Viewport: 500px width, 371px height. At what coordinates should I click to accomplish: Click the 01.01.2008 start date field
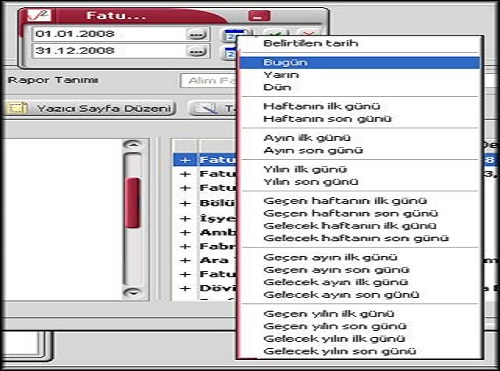(109, 34)
